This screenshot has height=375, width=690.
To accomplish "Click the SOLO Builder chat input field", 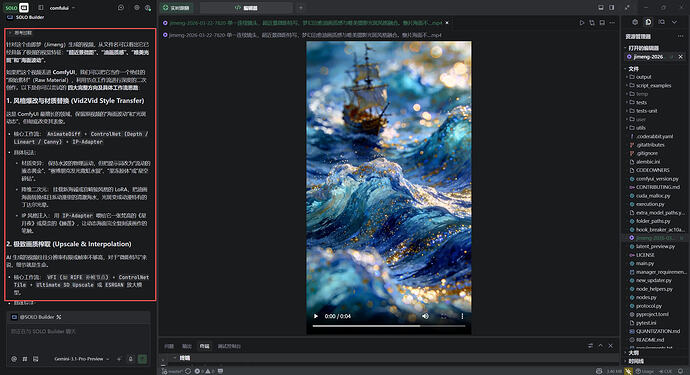I will click(78, 337).
